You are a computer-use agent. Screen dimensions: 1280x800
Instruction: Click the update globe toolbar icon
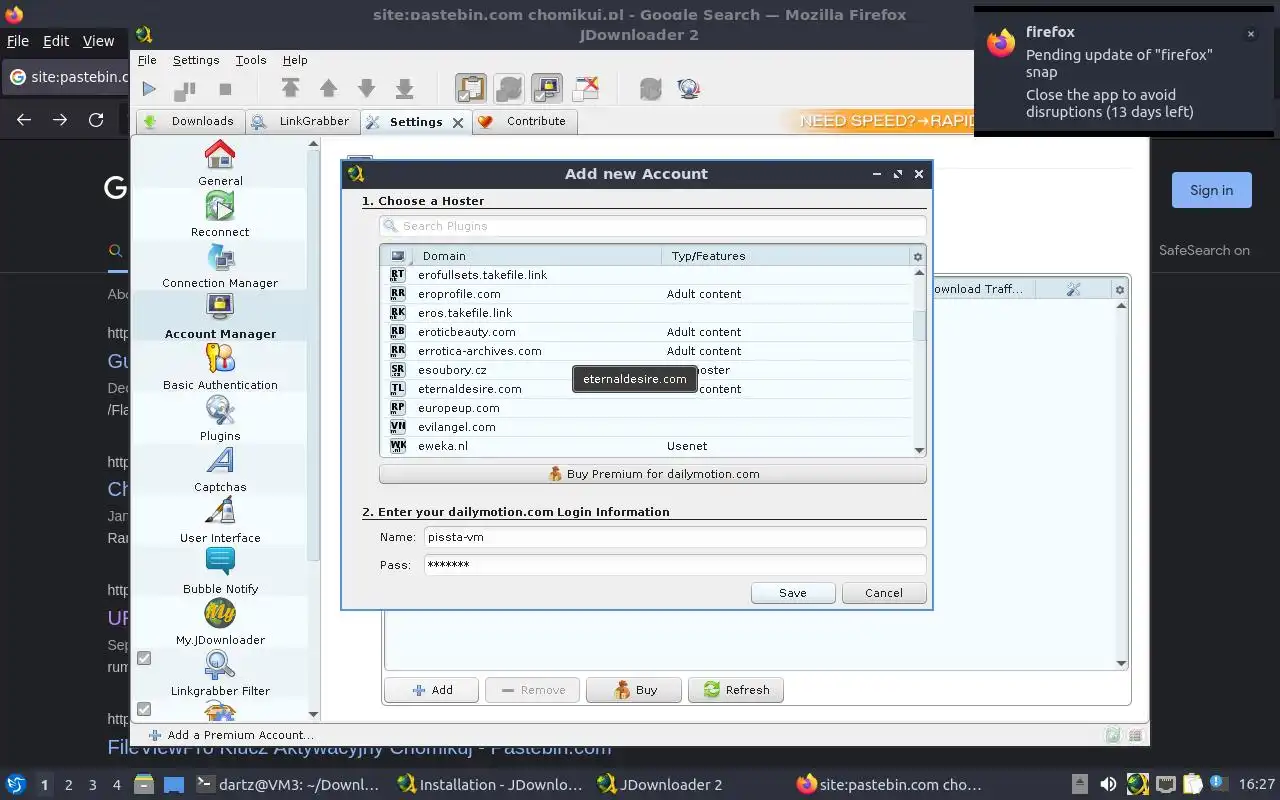(688, 89)
